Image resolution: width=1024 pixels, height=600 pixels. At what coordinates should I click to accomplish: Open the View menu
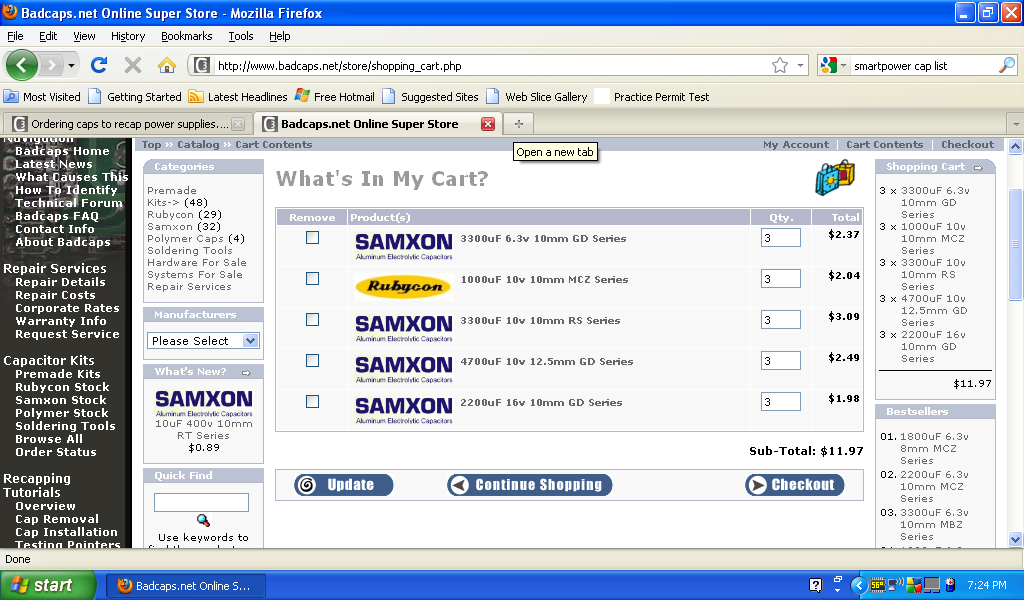pos(84,36)
